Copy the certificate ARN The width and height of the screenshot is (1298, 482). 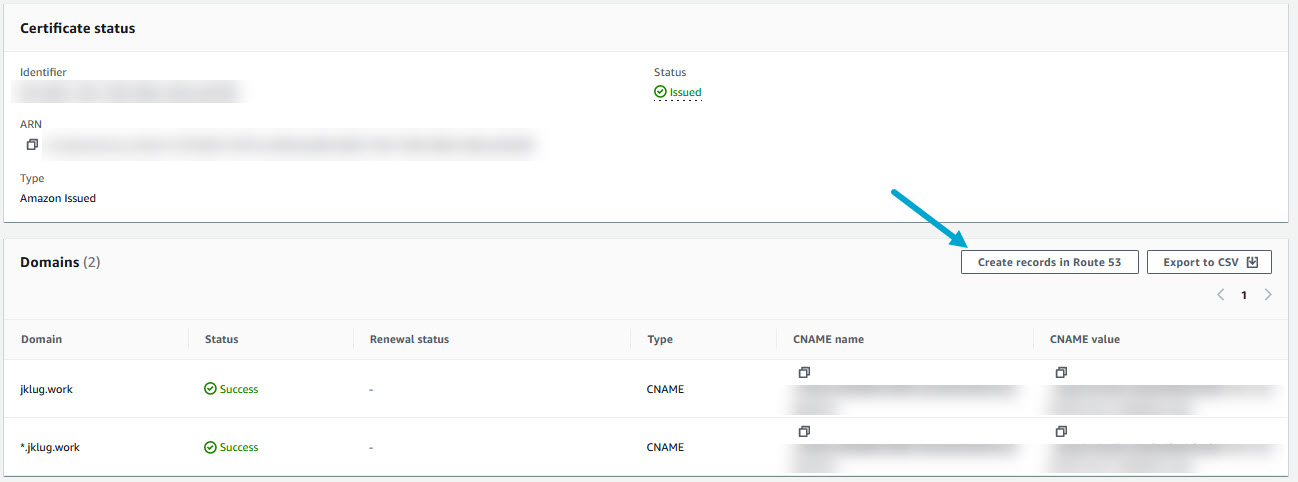click(x=33, y=145)
